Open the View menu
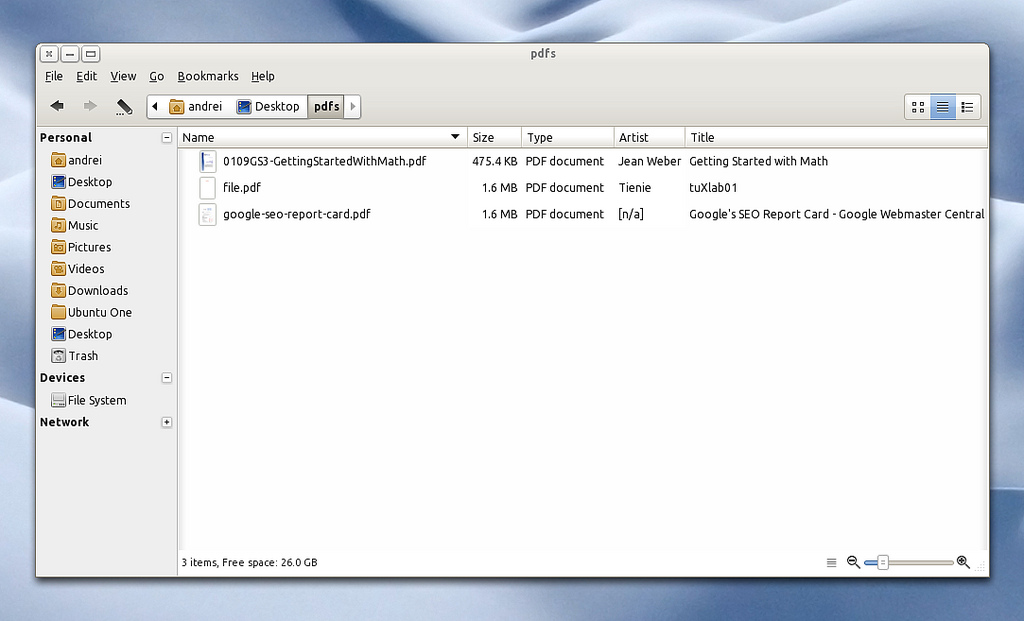This screenshot has width=1024, height=621. [123, 76]
